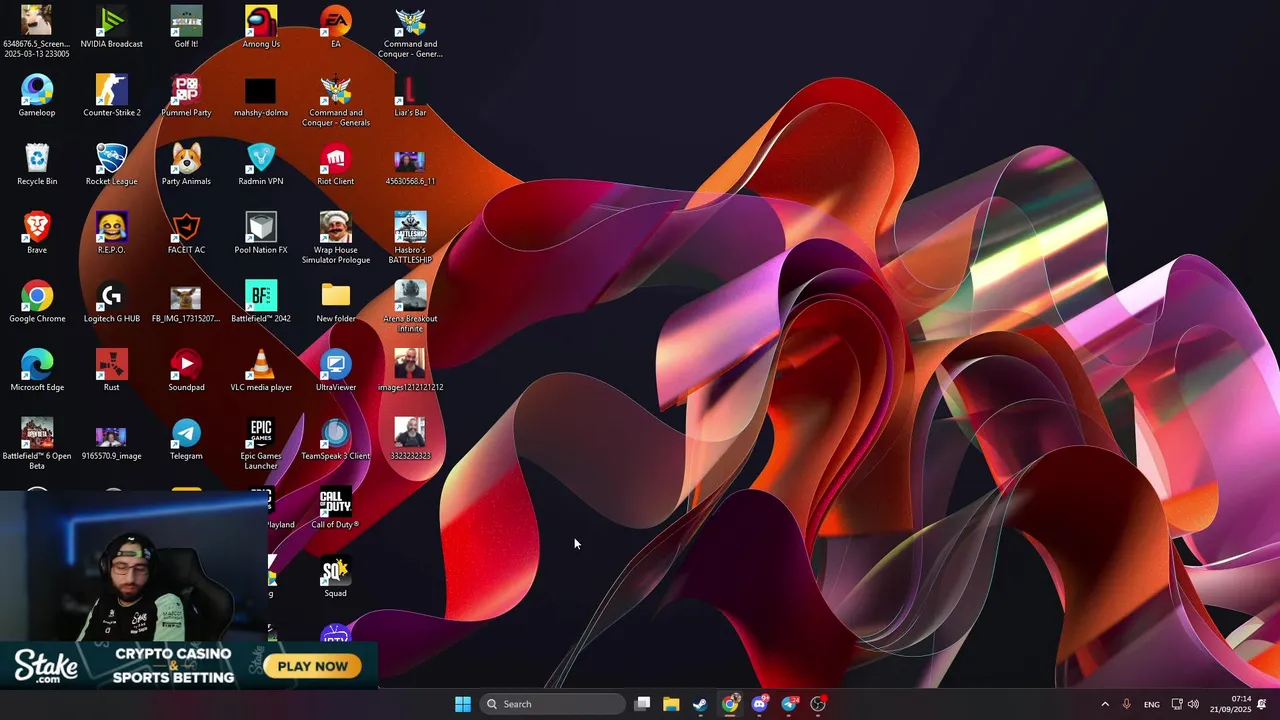Image resolution: width=1280 pixels, height=720 pixels.
Task: Open the Telegram desktop shortcut
Action: (x=186, y=440)
